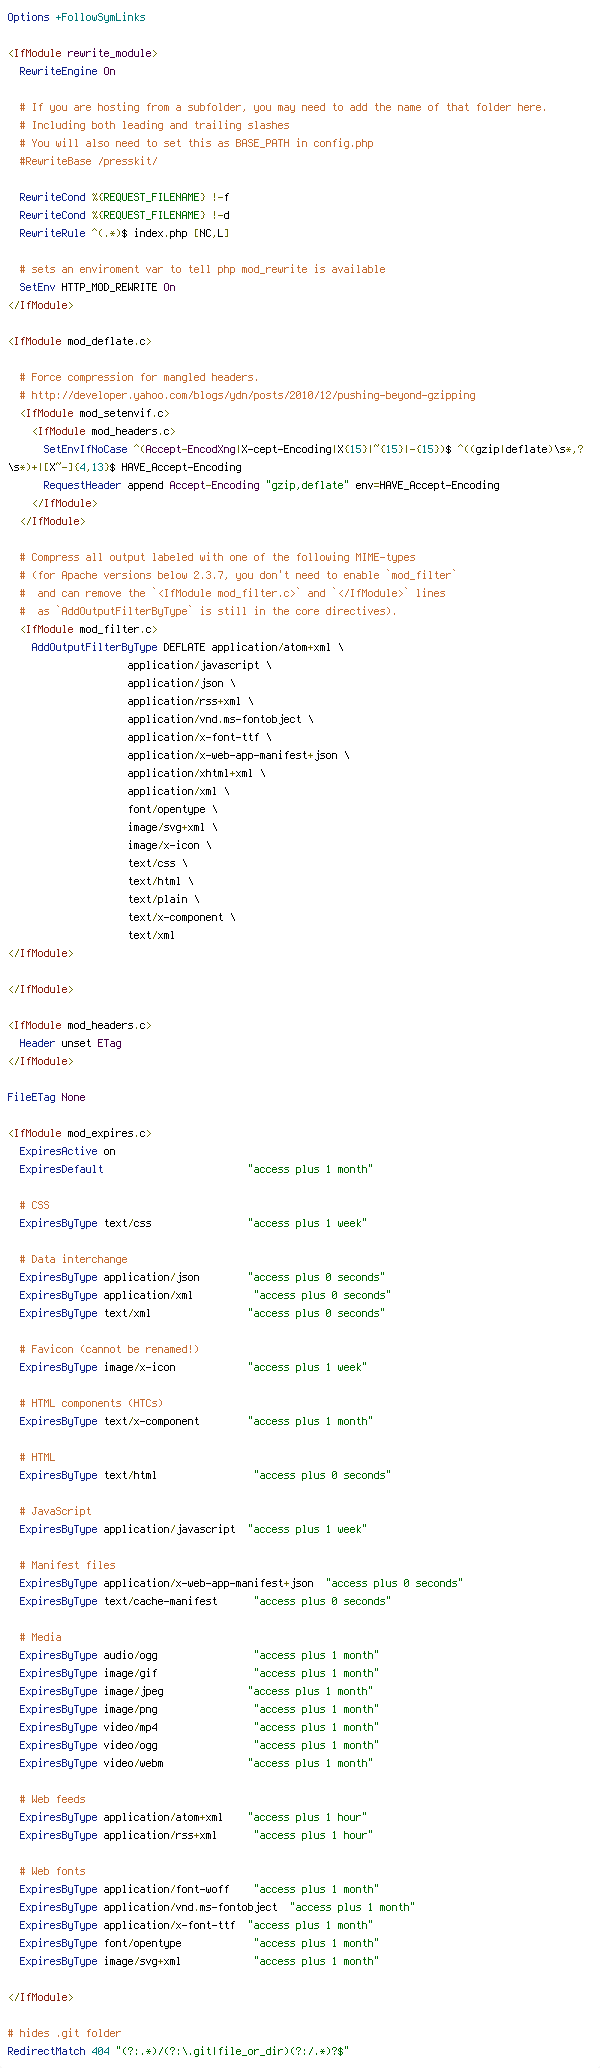
Task: Click the 'FileETag None' directive
Action: pyautogui.click(x=46, y=1097)
